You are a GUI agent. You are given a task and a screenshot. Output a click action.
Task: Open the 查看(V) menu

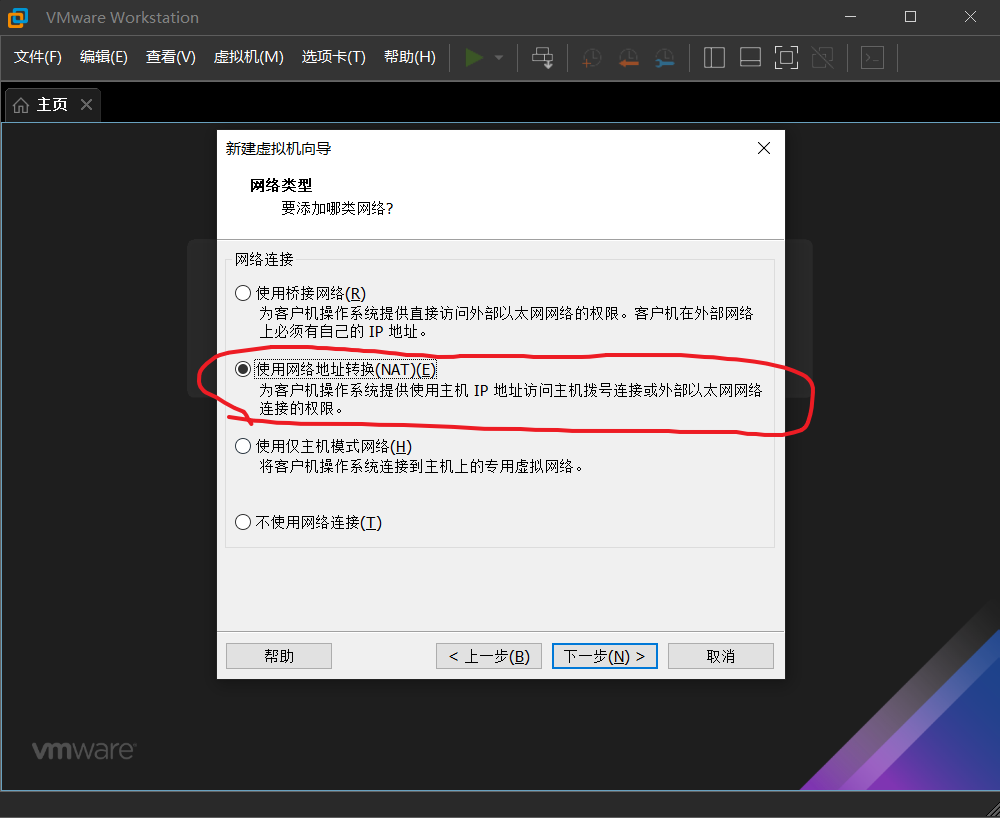coord(170,57)
